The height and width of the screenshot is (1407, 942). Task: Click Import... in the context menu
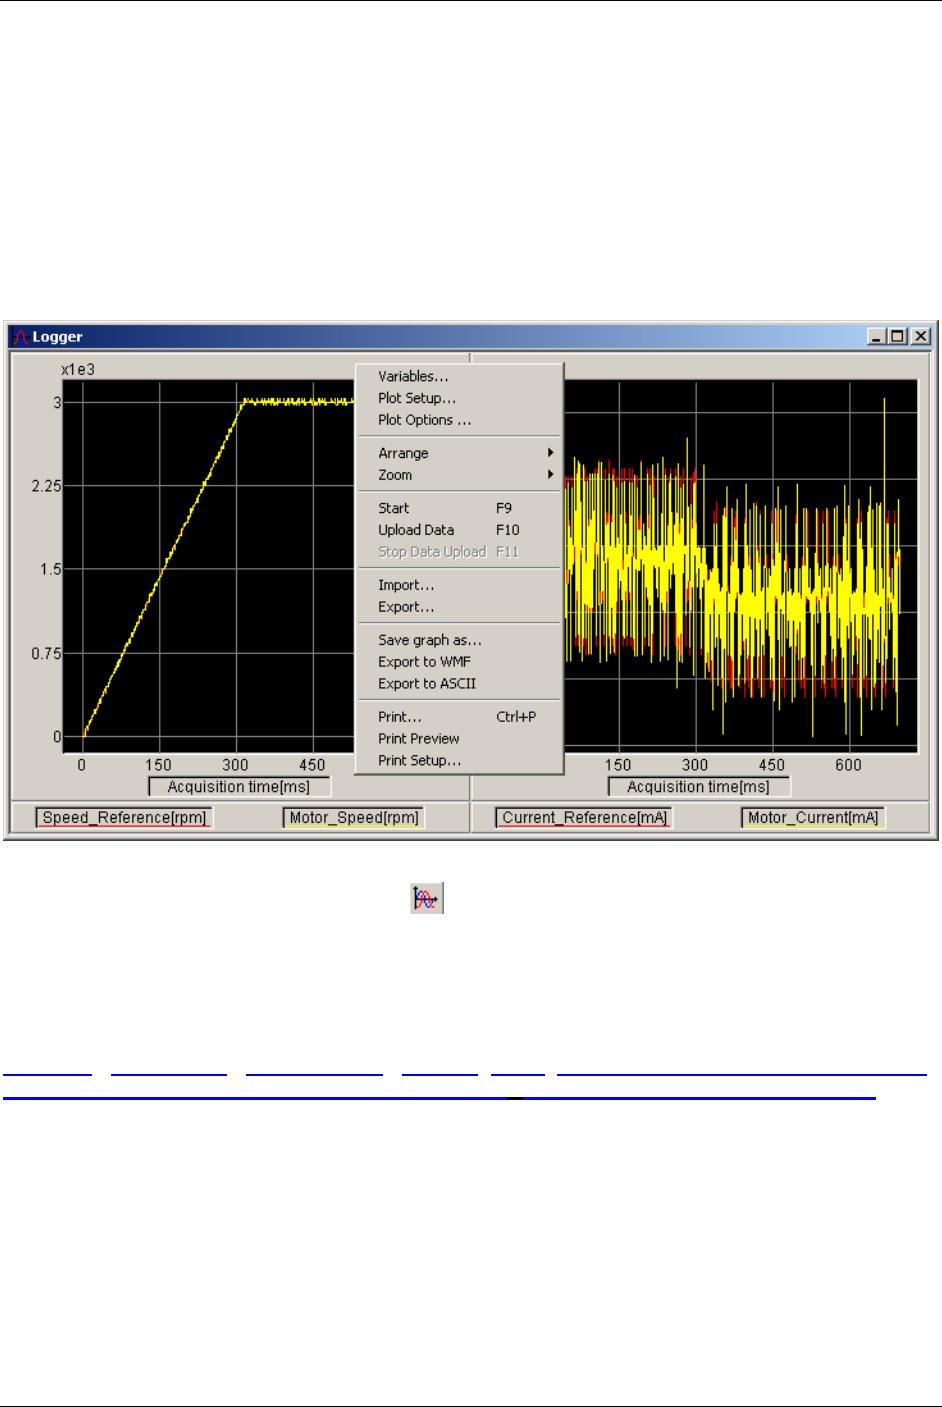pyautogui.click(x=406, y=585)
